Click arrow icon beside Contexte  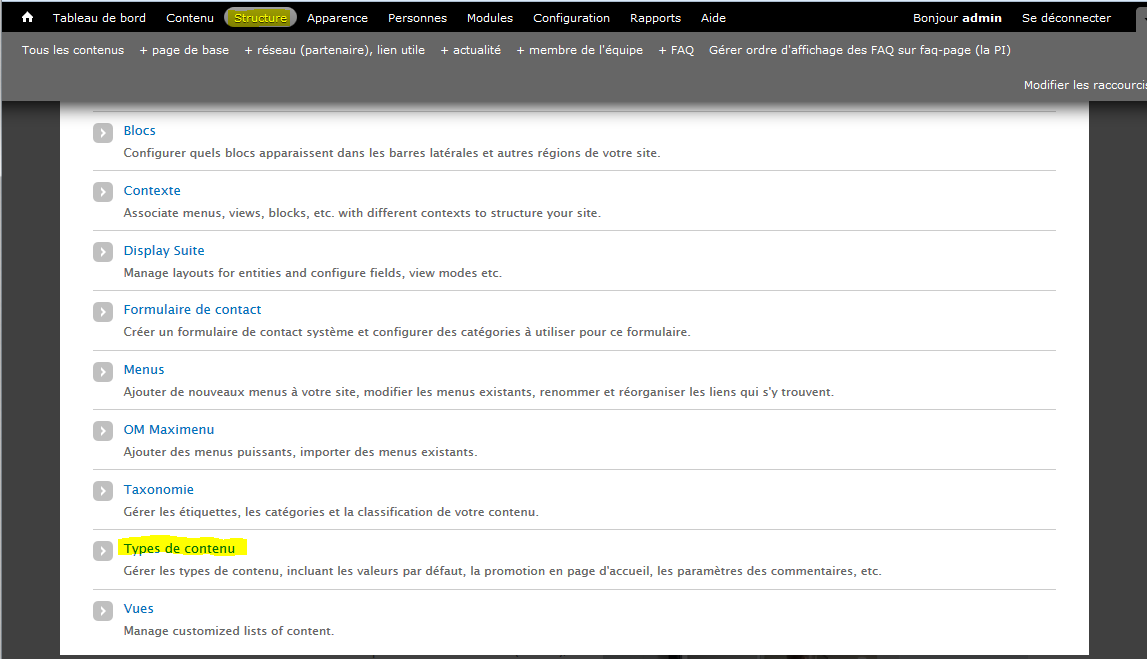[103, 192]
